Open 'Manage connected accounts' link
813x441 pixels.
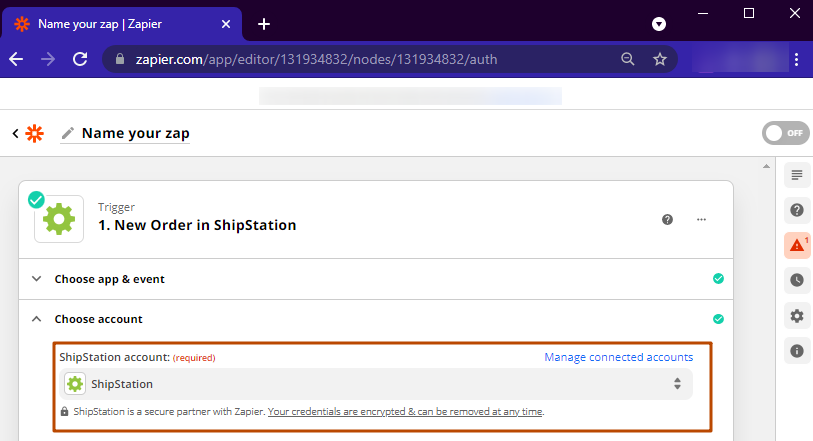coord(618,357)
